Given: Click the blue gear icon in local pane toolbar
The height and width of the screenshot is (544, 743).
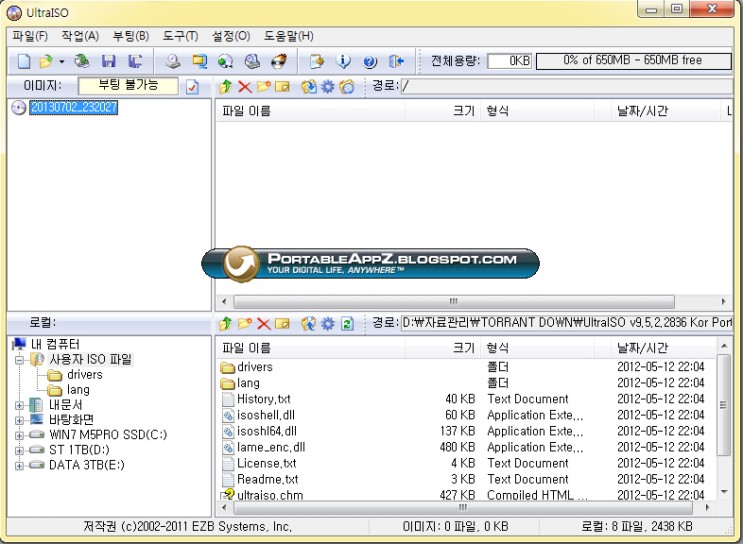Looking at the screenshot, I should (x=328, y=324).
